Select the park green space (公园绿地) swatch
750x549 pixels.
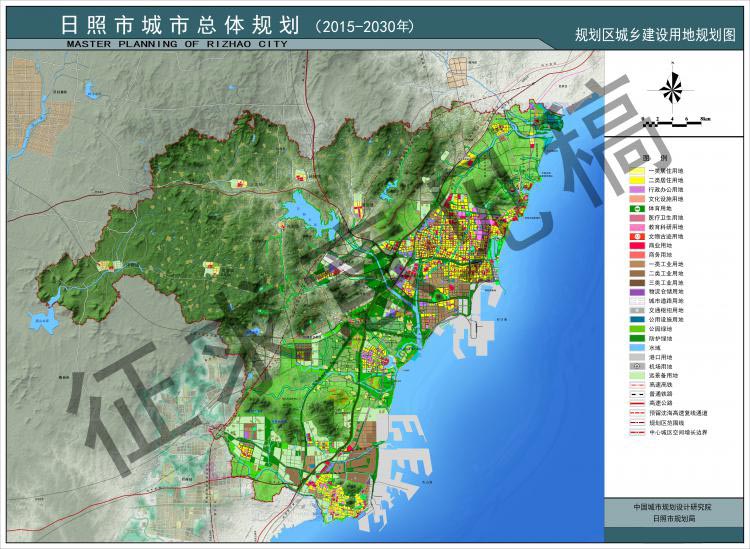[636, 328]
